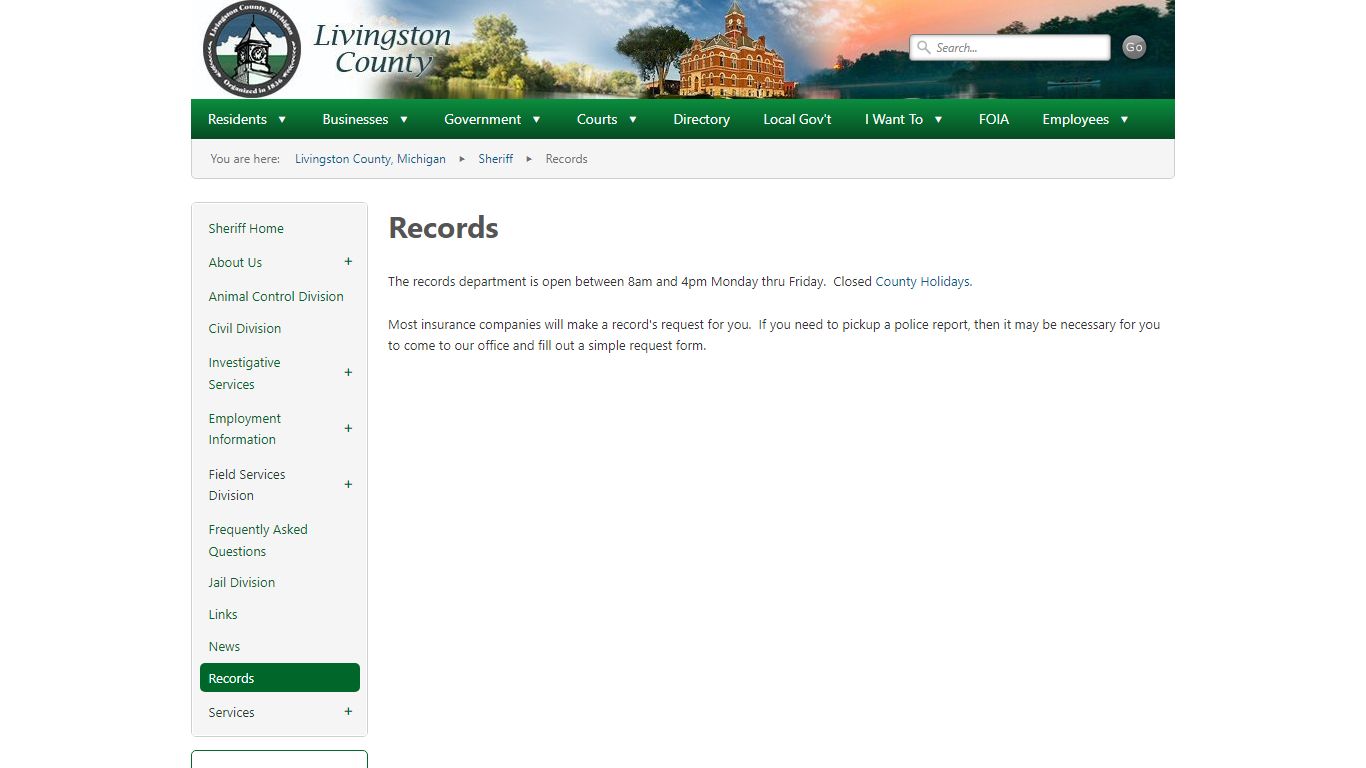
Task: Click the Livingston County title text
Action: (x=382, y=49)
